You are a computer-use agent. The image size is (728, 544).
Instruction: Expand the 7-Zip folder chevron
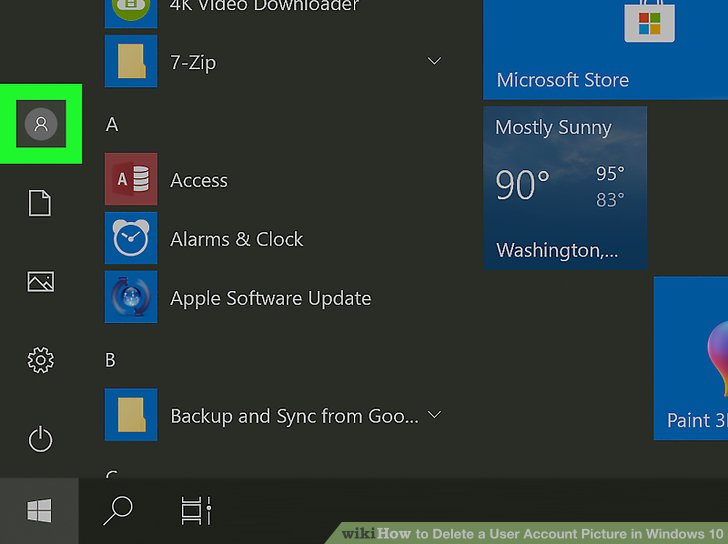click(434, 61)
